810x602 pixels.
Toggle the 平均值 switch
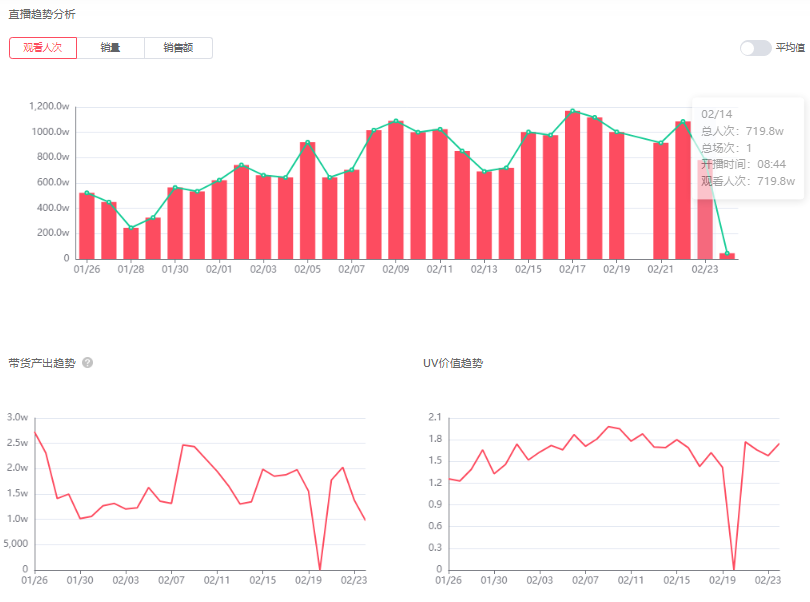(755, 48)
